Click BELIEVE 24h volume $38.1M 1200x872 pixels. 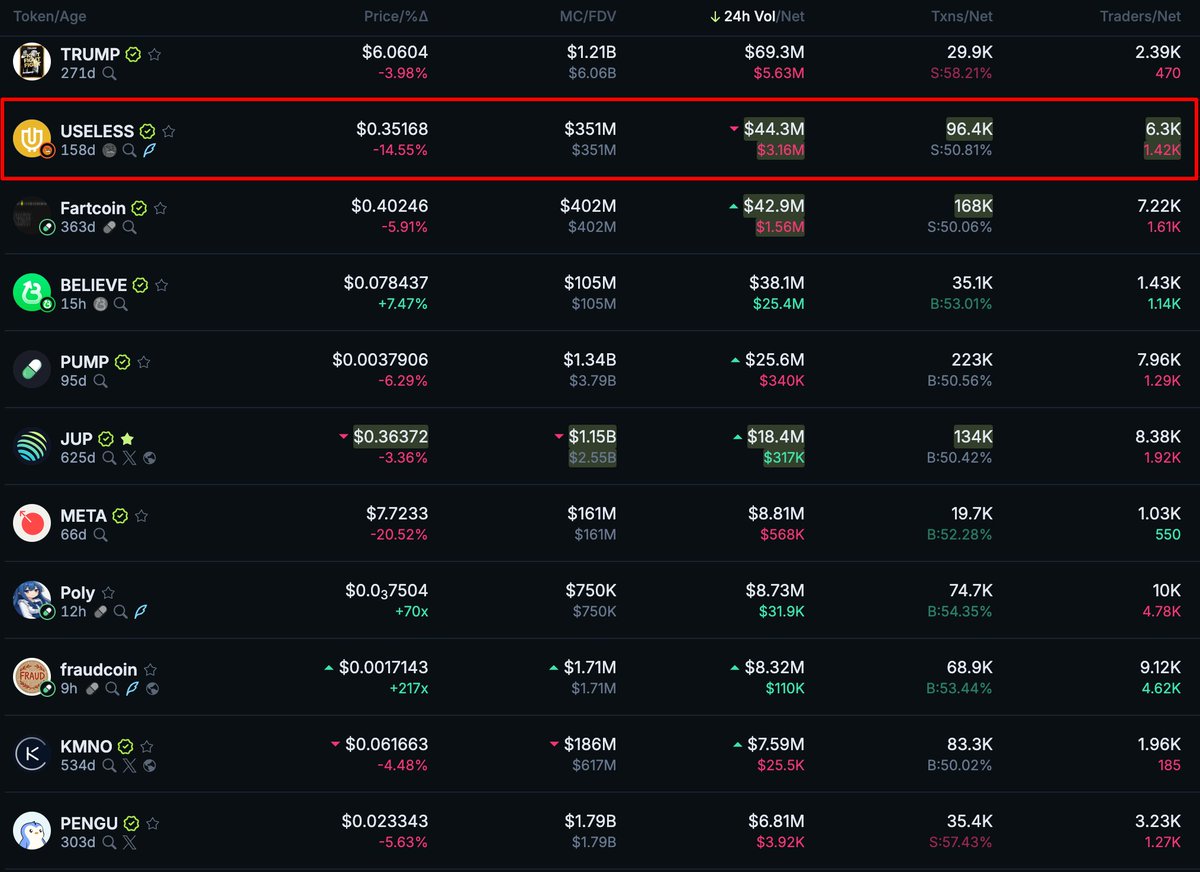pyautogui.click(x=776, y=284)
